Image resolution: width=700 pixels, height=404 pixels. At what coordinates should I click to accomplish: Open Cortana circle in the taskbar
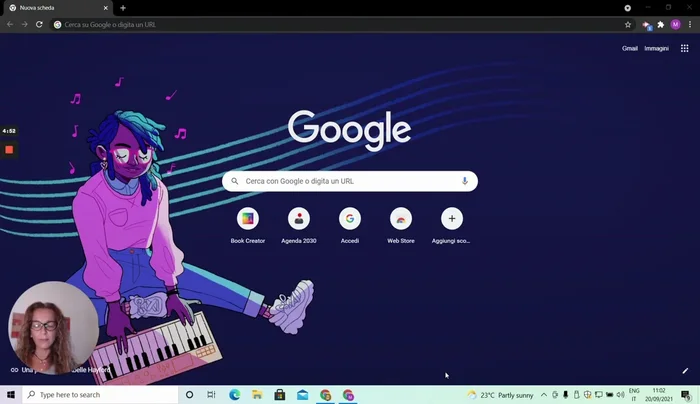coord(189,395)
